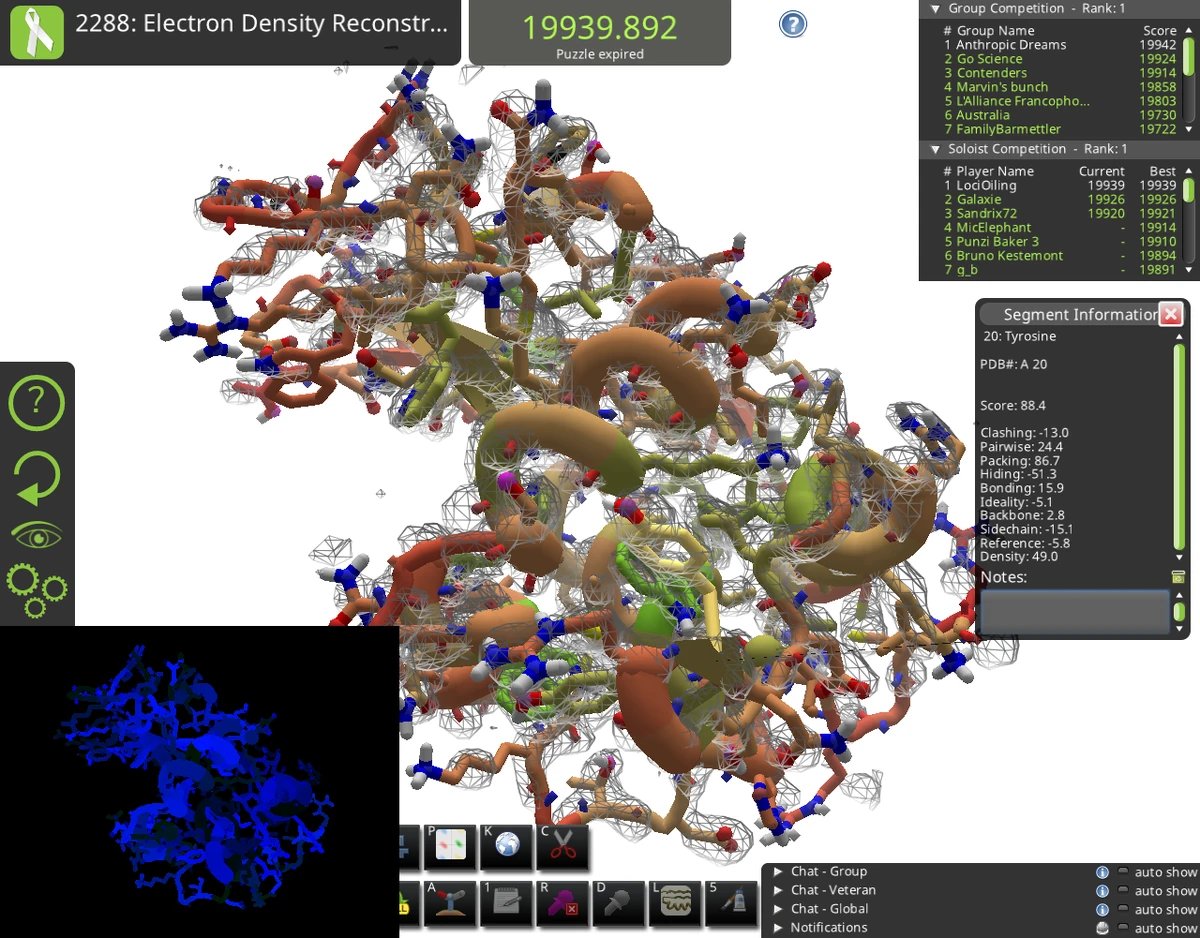The width and height of the screenshot is (1200, 938).
Task: Open the Help panel via question mark icon
Action: (37, 403)
